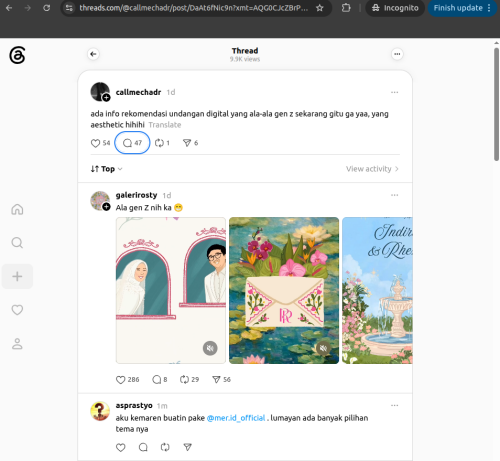
Task: Open the fountain garden invitation image
Action: tap(377, 290)
